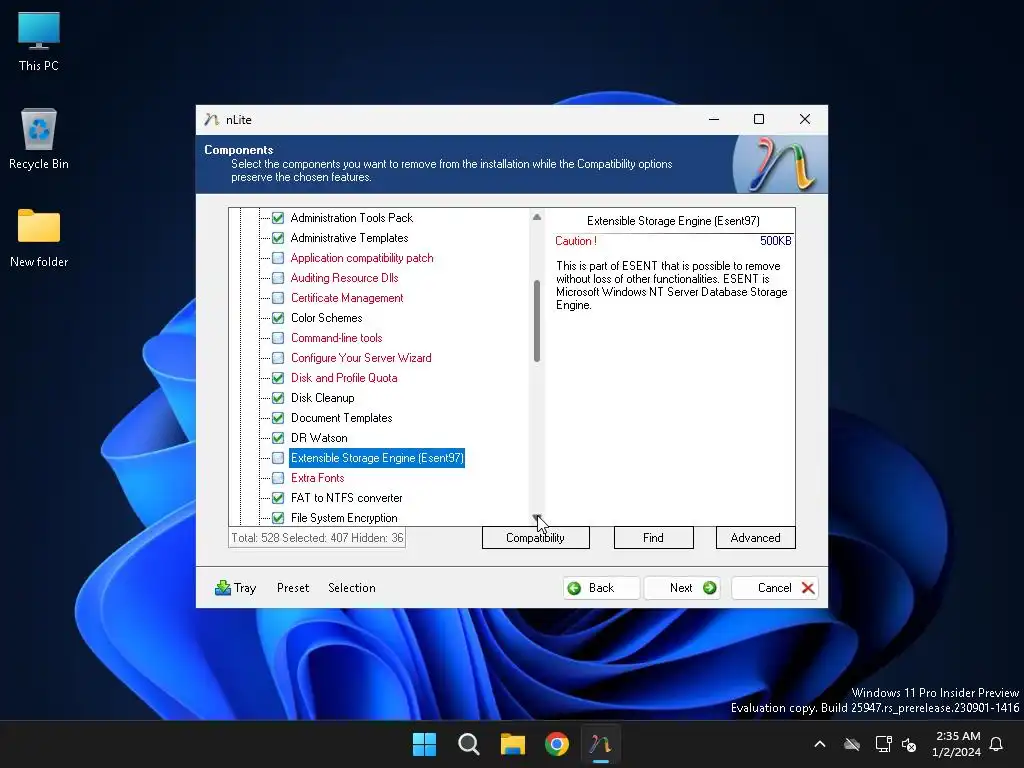Click the Tray icon at bottom left
The width and height of the screenshot is (1024, 768).
coord(223,588)
